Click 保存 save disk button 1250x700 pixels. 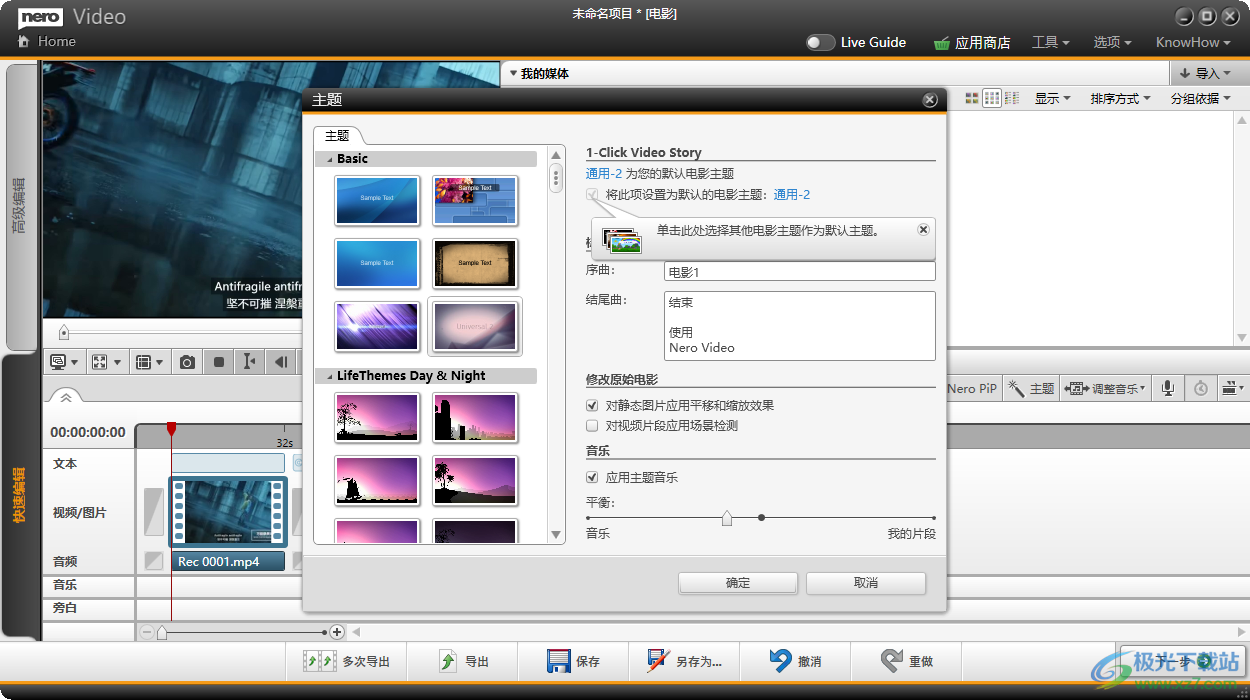573,661
